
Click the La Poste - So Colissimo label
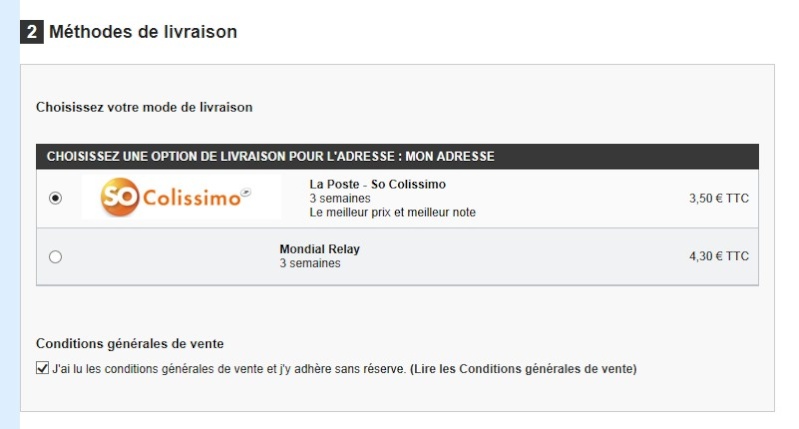[378, 184]
